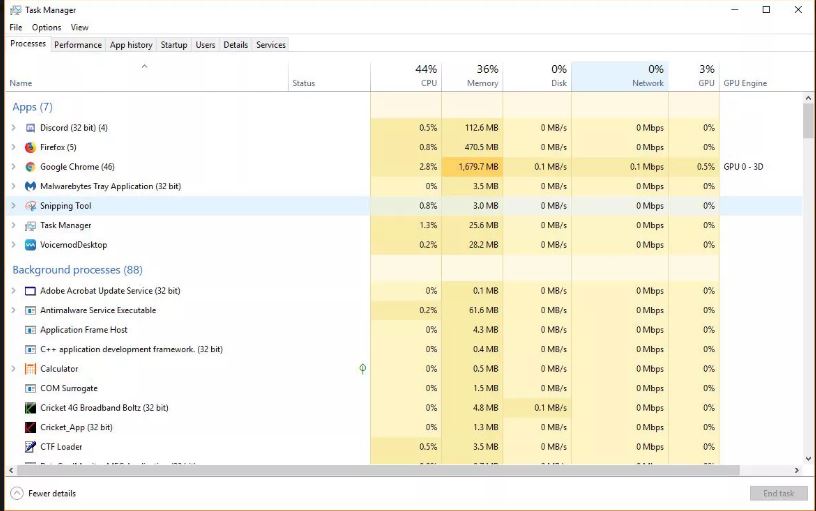
Task: Expand the Google Chrome process group
Action: [14, 167]
